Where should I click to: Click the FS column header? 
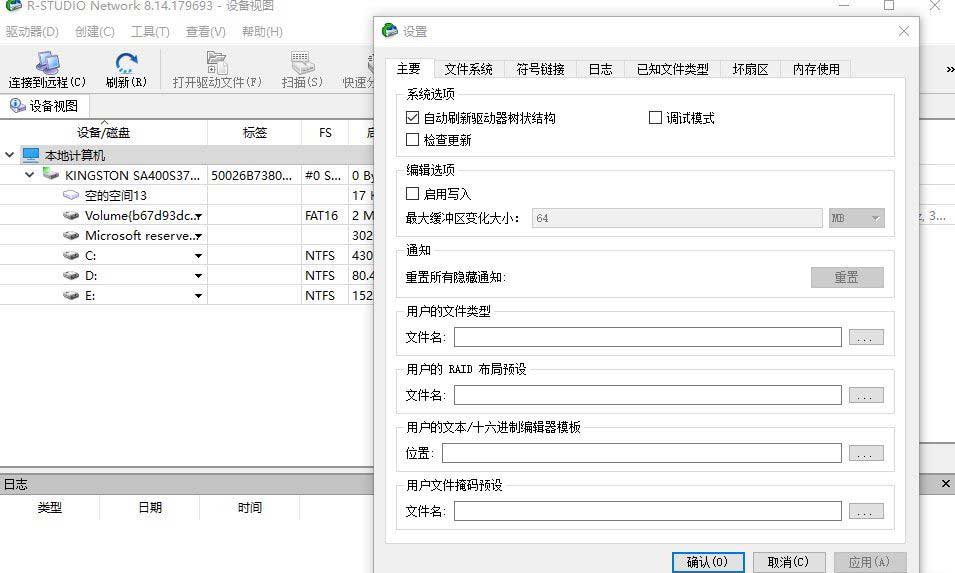click(325, 132)
